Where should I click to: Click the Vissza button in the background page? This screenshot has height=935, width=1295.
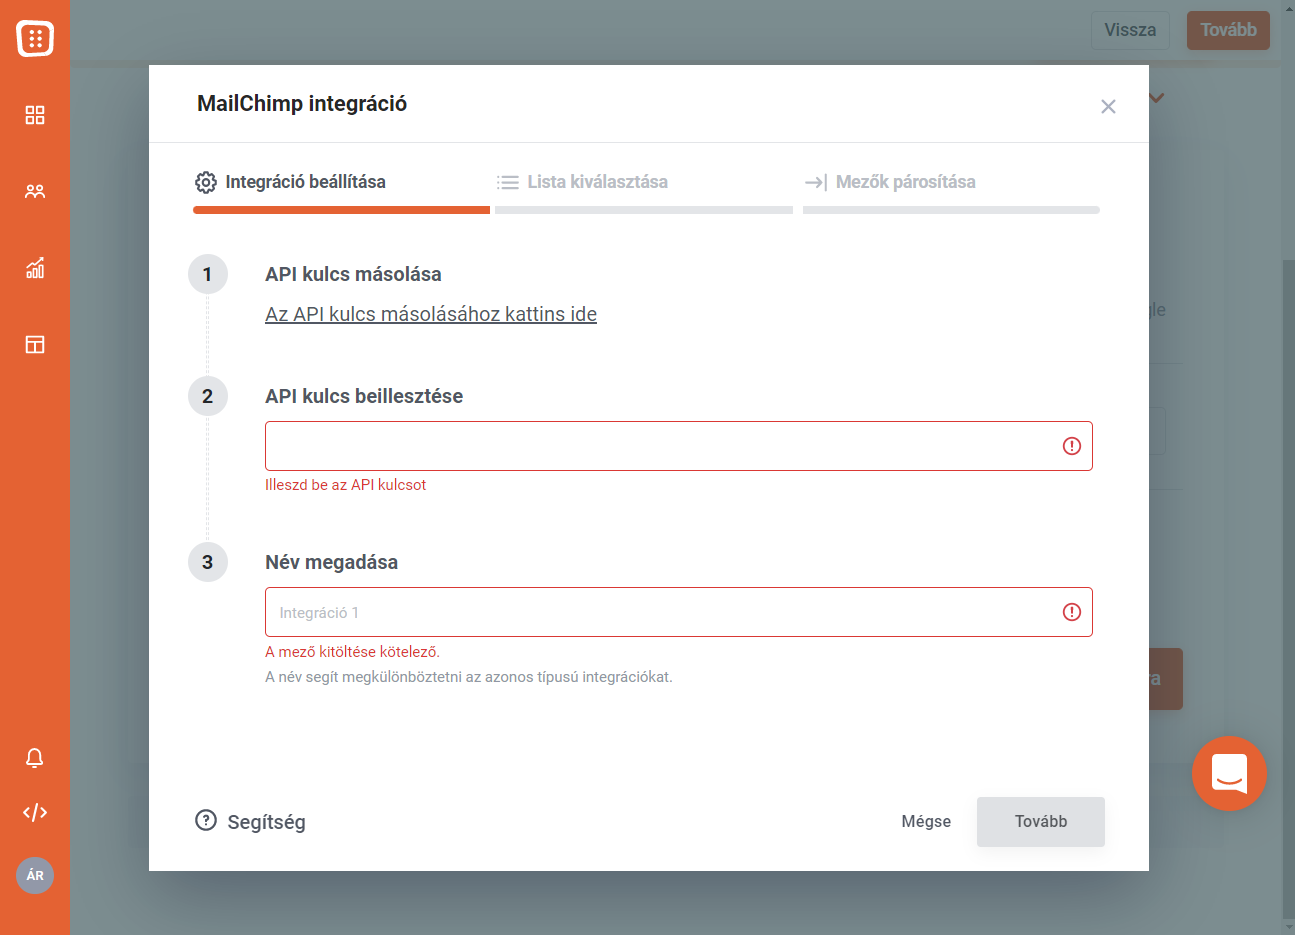[x=1130, y=30]
